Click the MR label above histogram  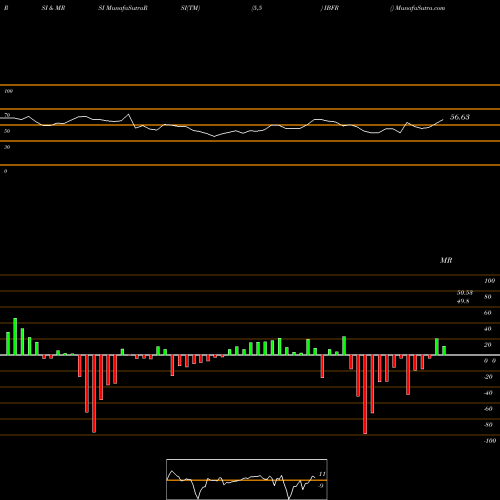(x=446, y=260)
